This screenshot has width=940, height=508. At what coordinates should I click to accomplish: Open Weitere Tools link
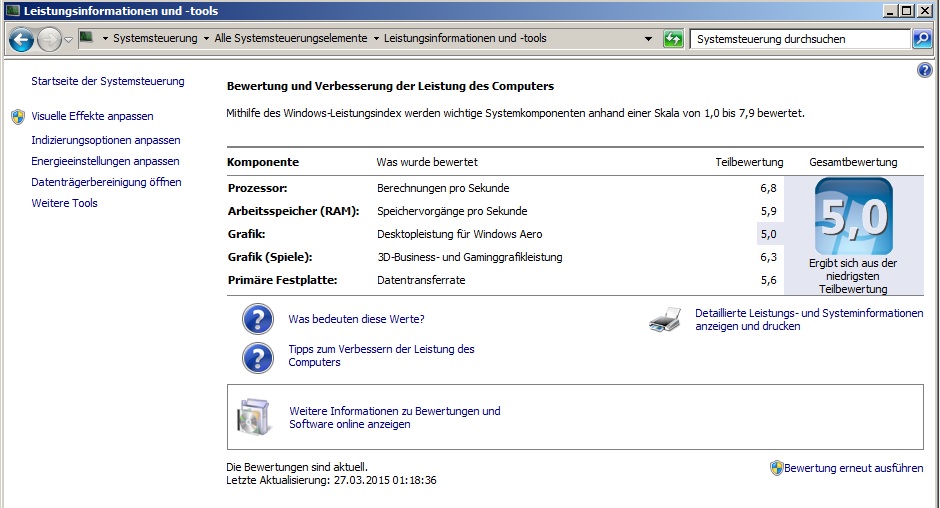point(64,203)
